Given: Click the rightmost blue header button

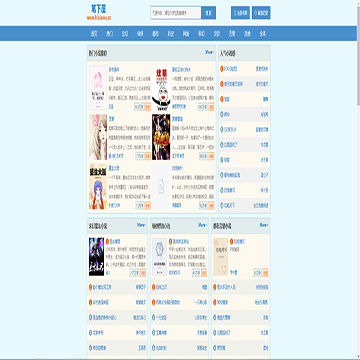Looking at the screenshot, I should tap(261, 13).
